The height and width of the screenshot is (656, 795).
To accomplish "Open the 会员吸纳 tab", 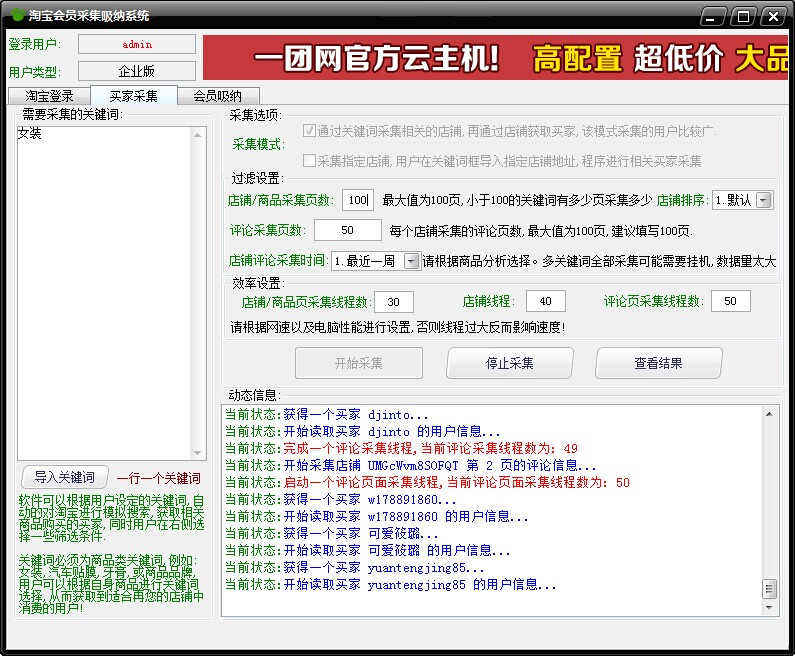I will pyautogui.click(x=218, y=96).
